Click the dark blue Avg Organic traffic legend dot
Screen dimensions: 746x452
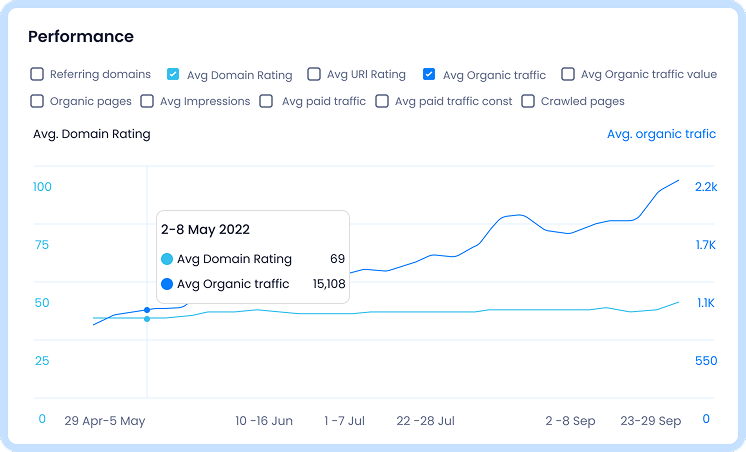pyautogui.click(x=167, y=284)
